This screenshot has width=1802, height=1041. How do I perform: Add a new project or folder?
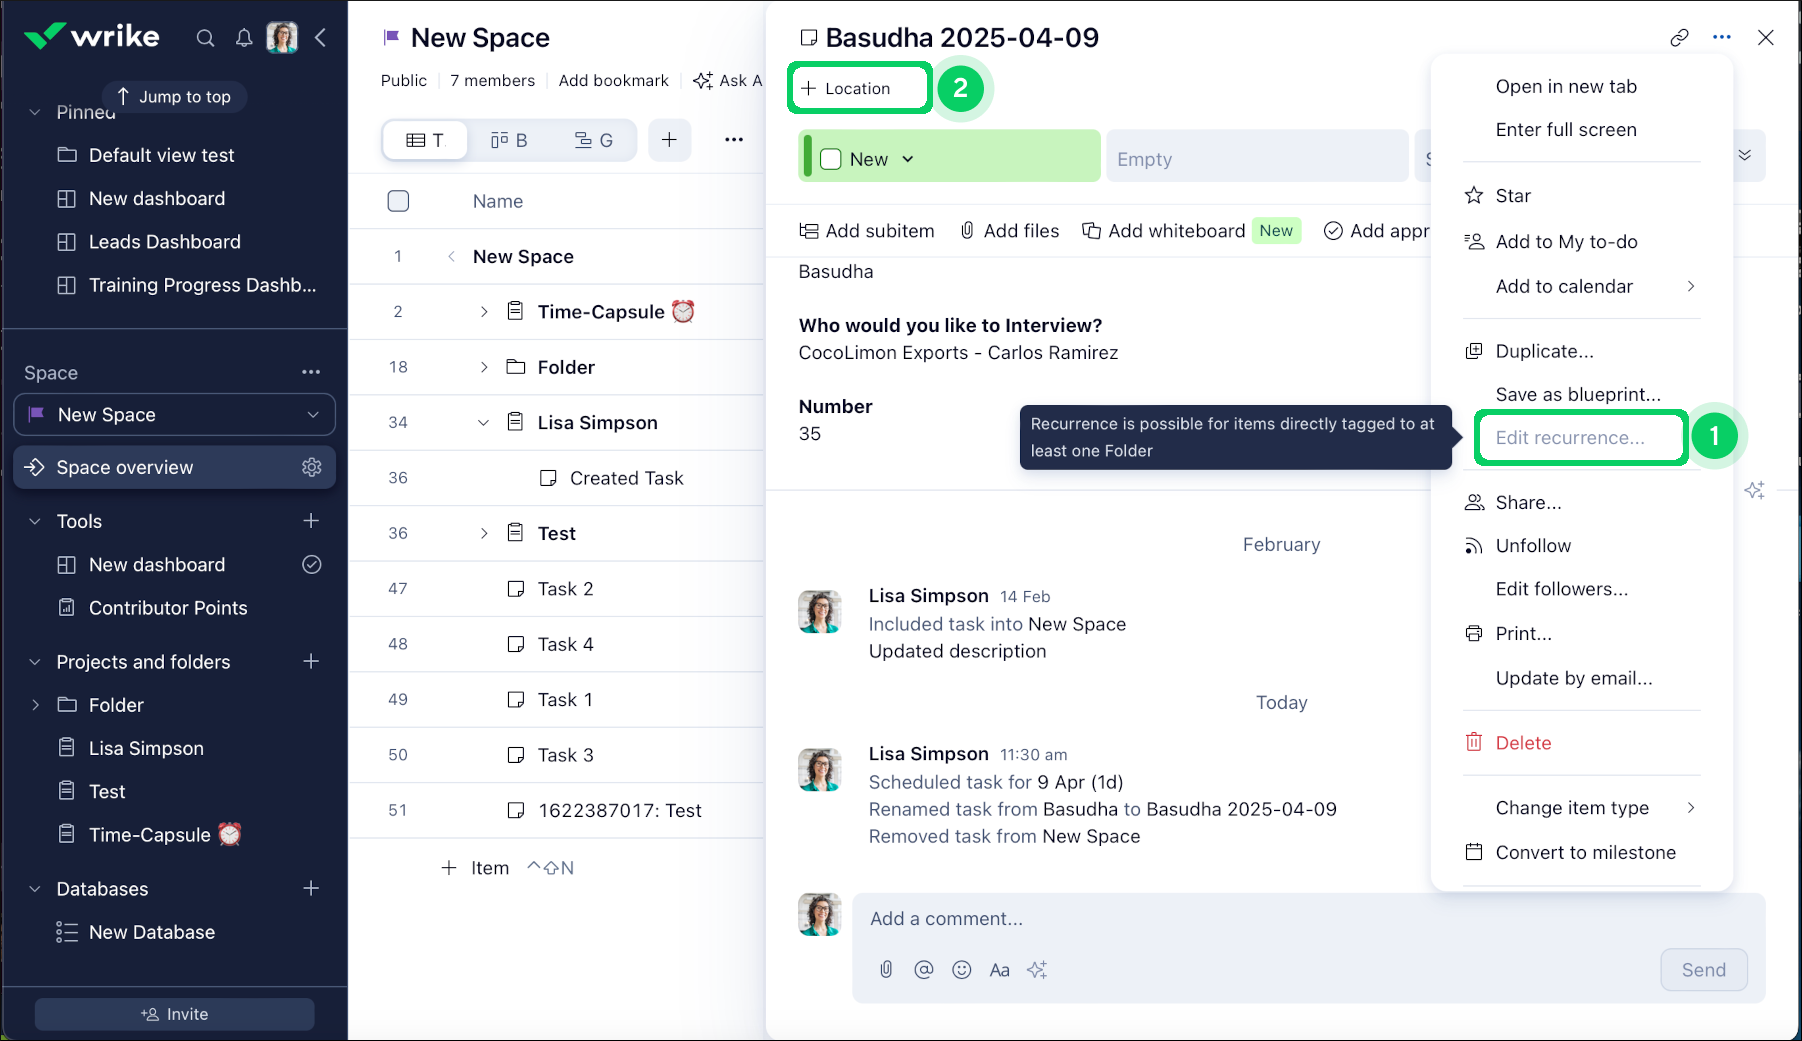pyautogui.click(x=311, y=662)
